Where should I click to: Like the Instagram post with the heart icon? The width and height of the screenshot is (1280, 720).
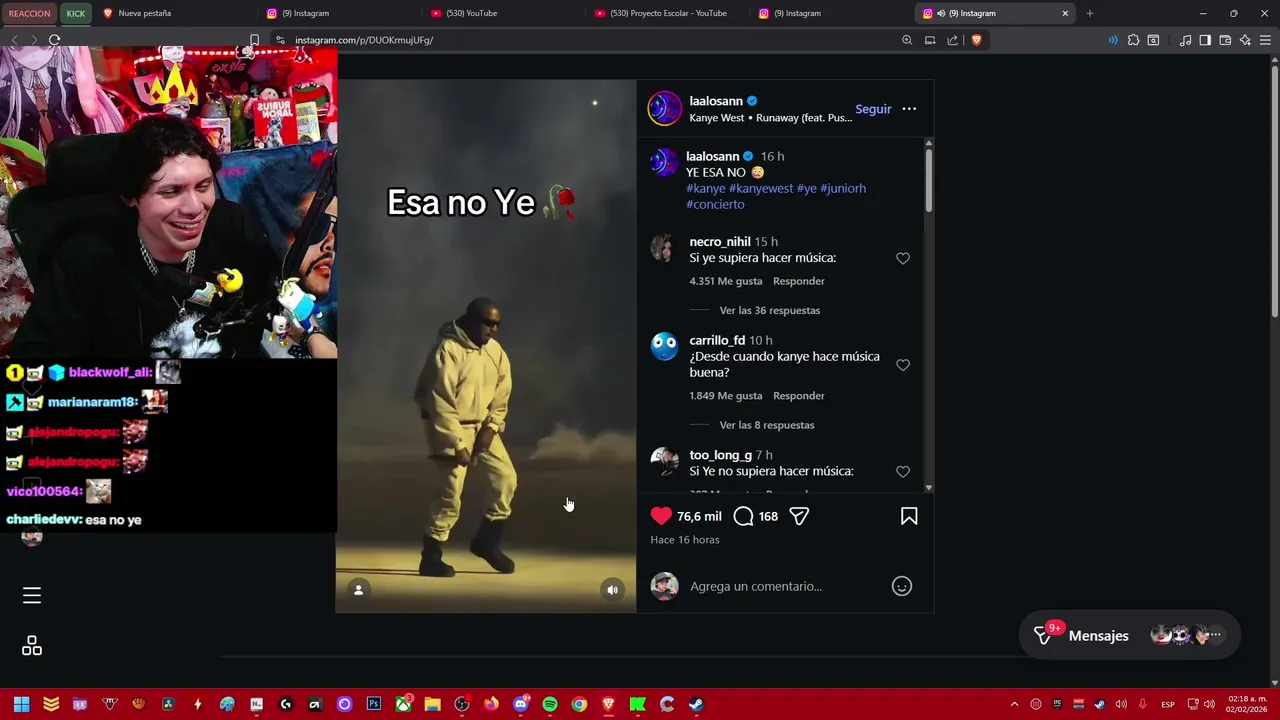(661, 516)
